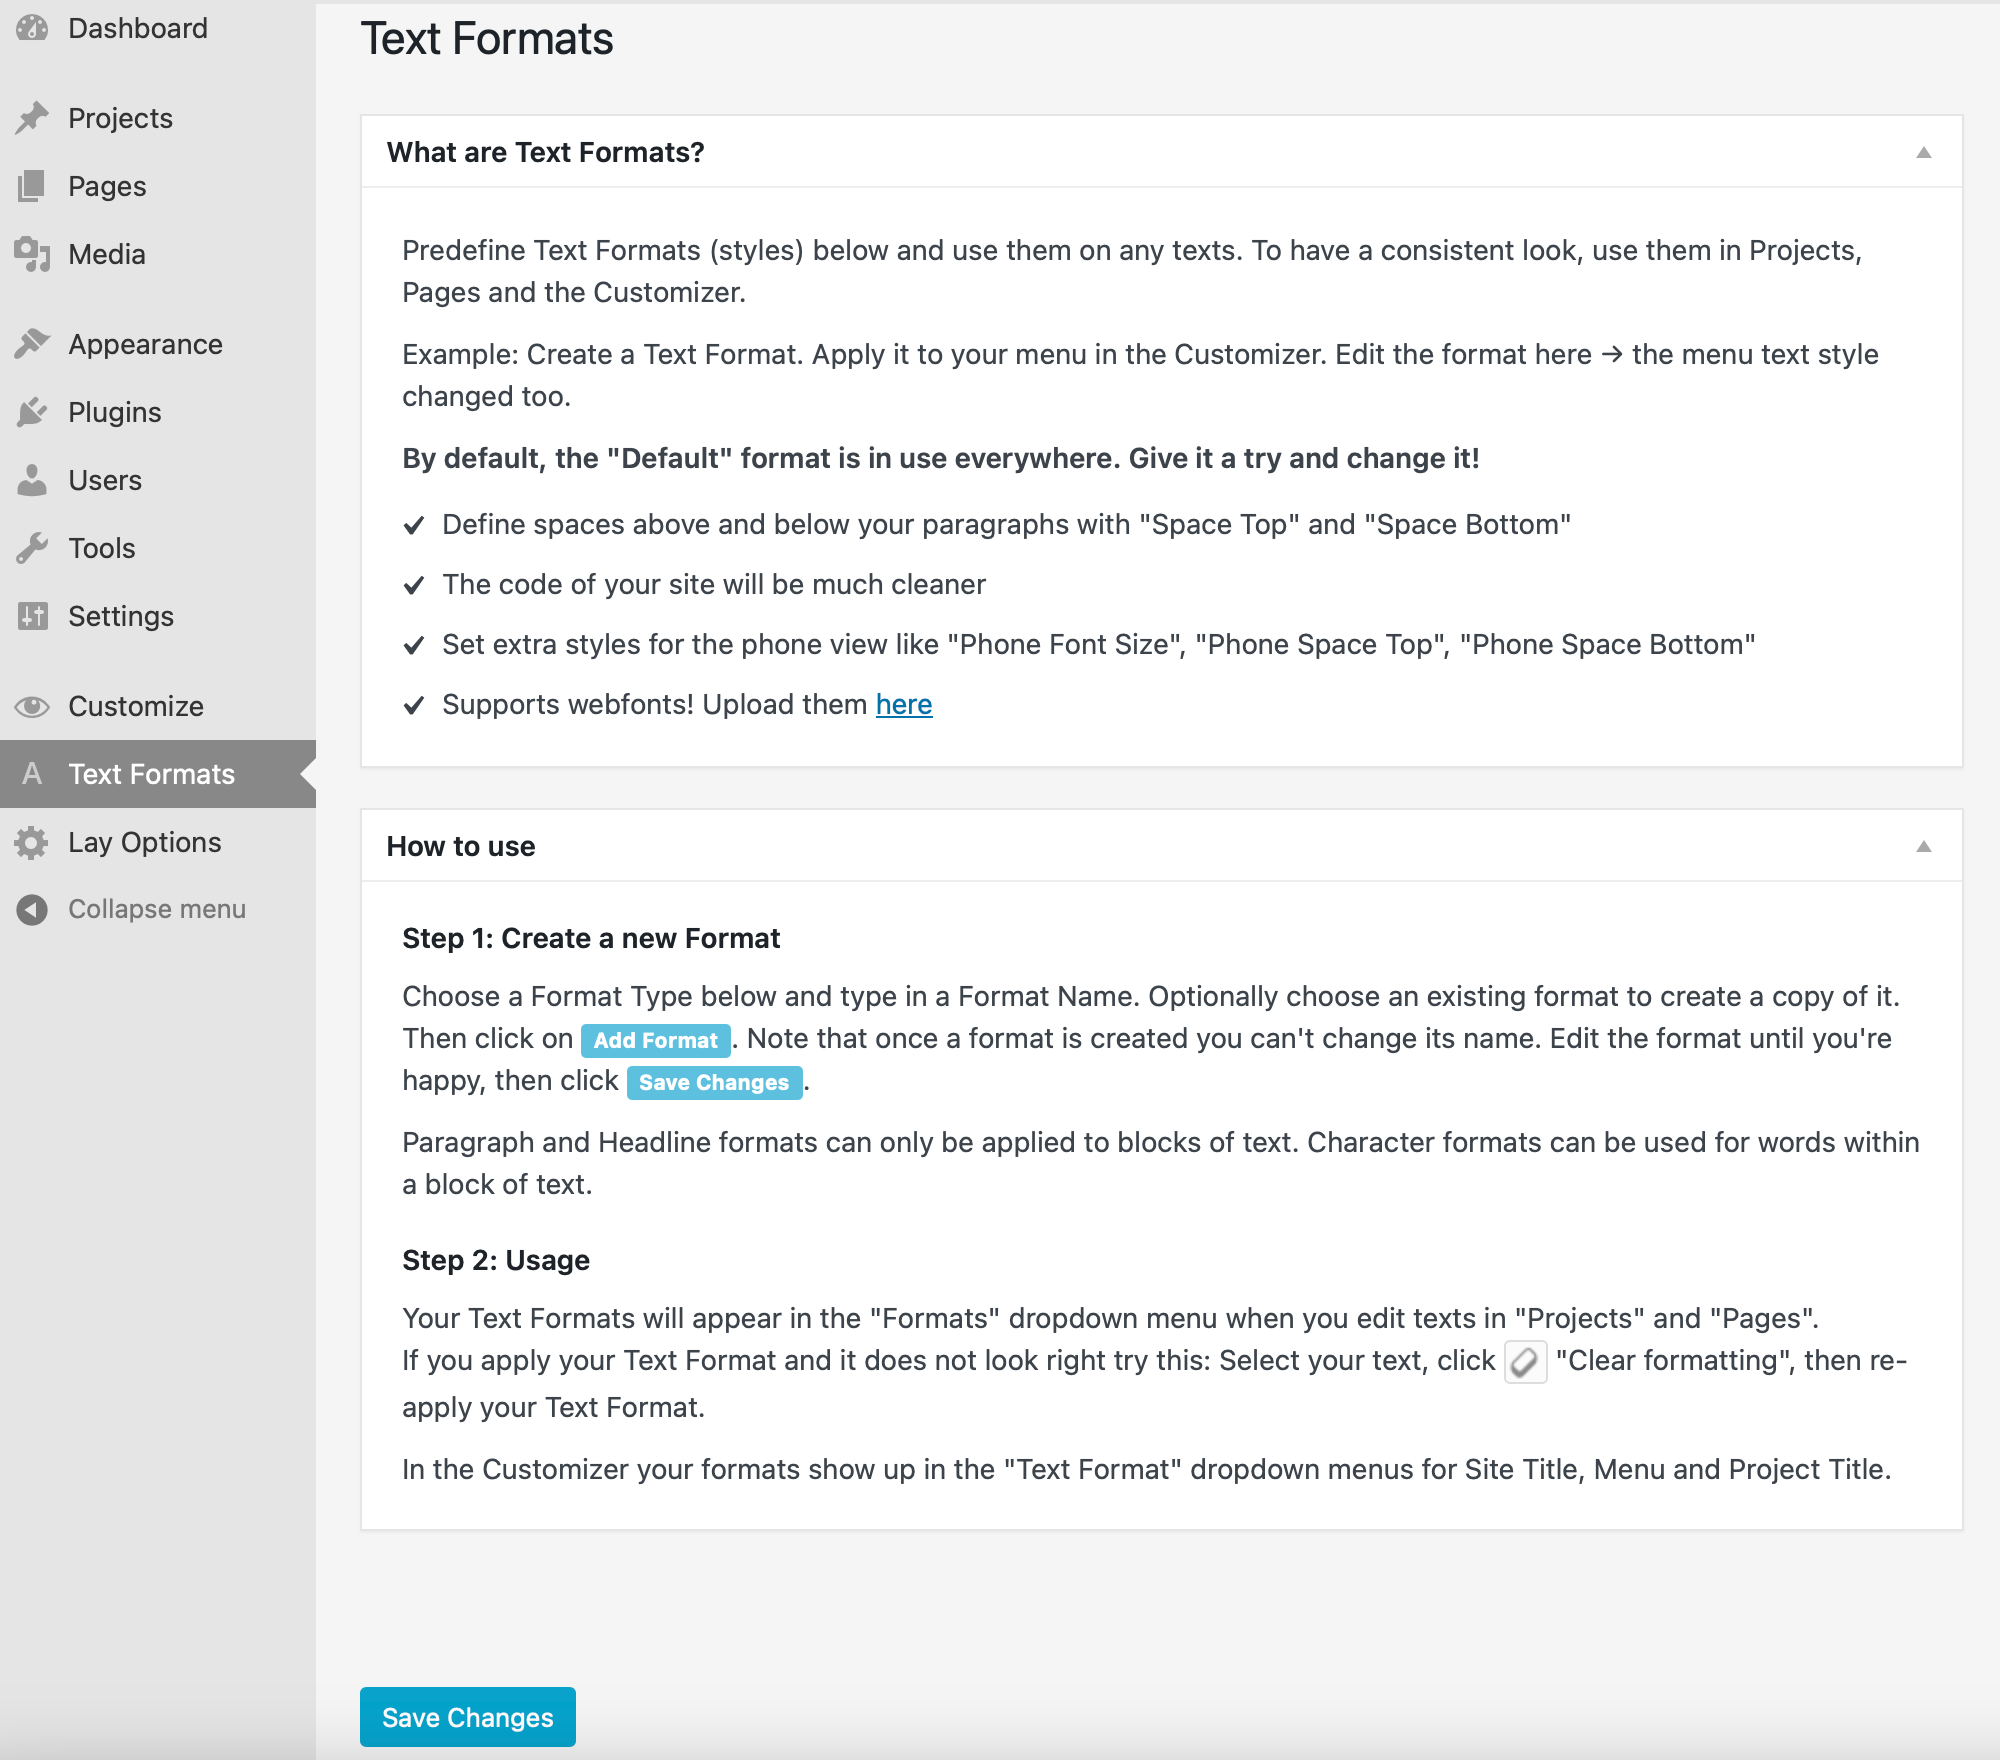The height and width of the screenshot is (1760, 2000).
Task: Click the Clear formatting eraser icon
Action: 1525,1362
